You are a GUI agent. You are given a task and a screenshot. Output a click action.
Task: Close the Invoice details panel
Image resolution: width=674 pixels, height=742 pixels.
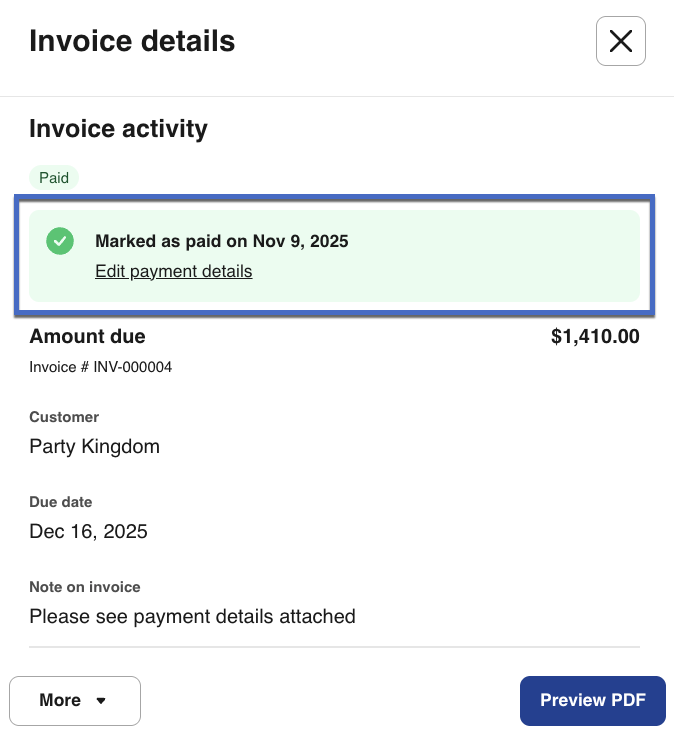tap(620, 41)
